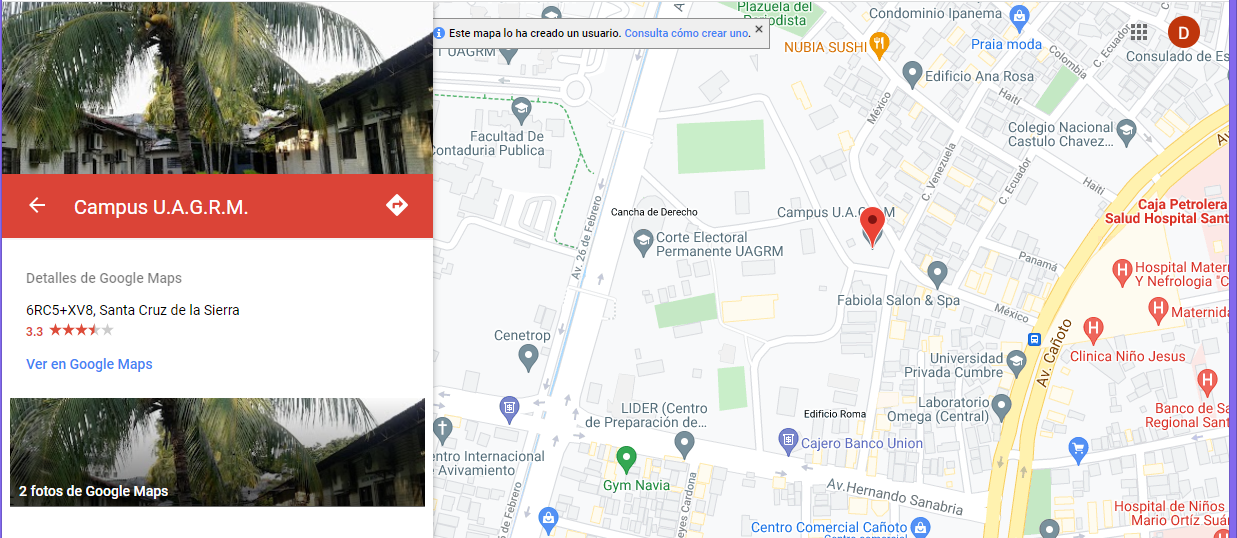
Task: Open the account avatar with letter D
Action: click(x=1183, y=32)
